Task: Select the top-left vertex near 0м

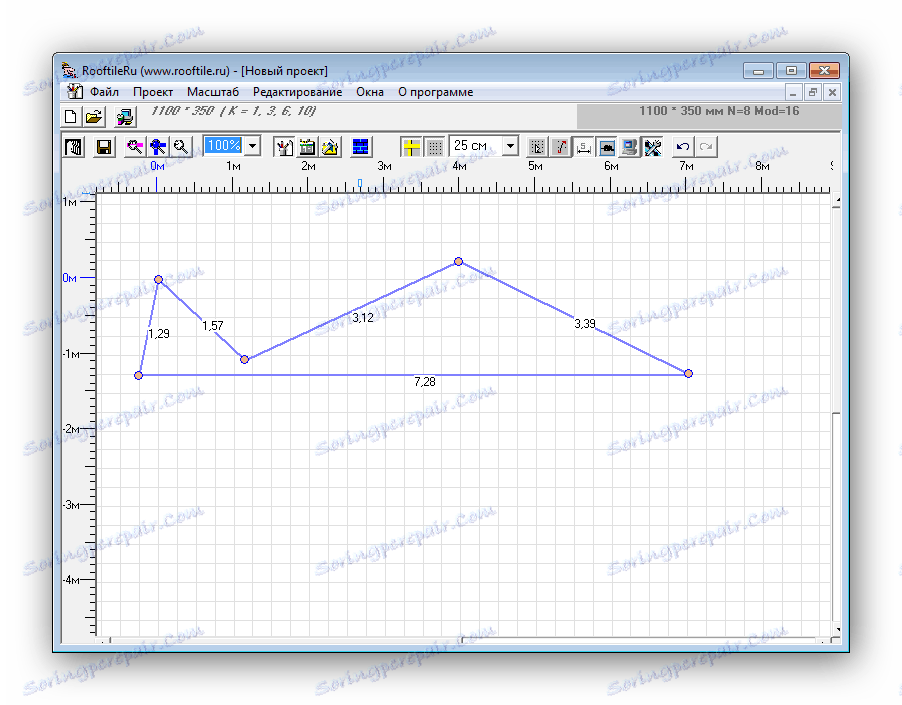Action: click(159, 279)
